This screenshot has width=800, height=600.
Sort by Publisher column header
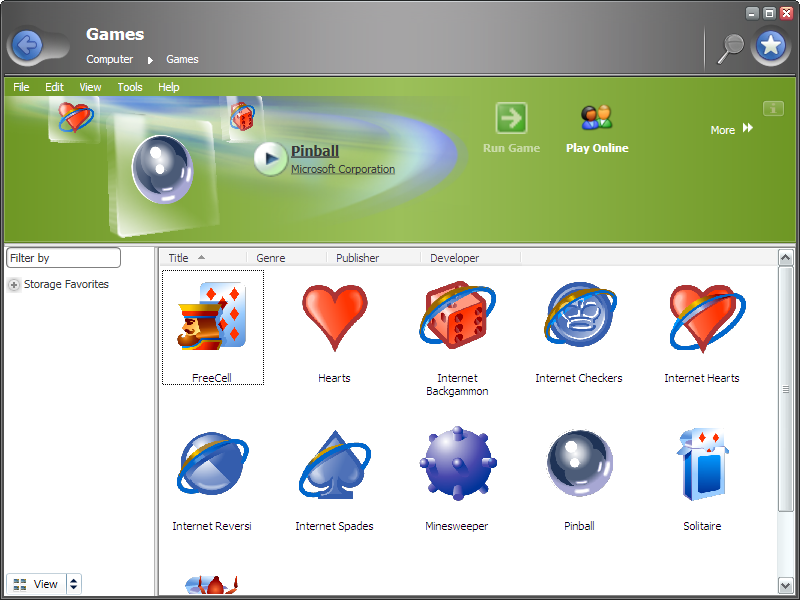click(374, 258)
